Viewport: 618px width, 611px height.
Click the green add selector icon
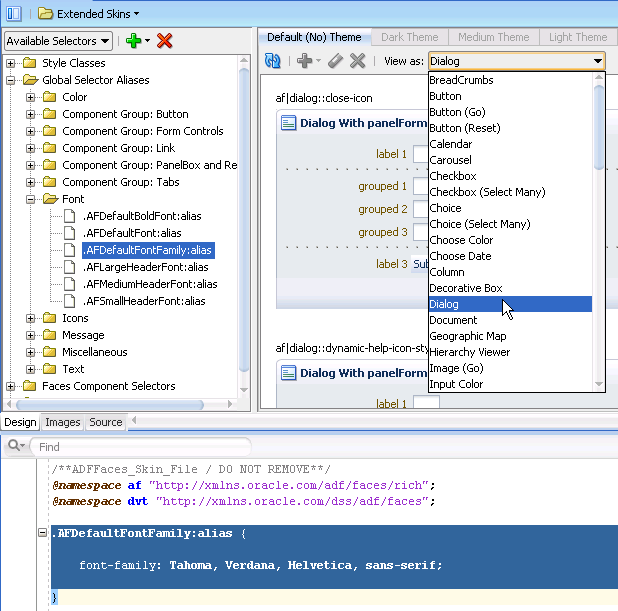pos(131,41)
